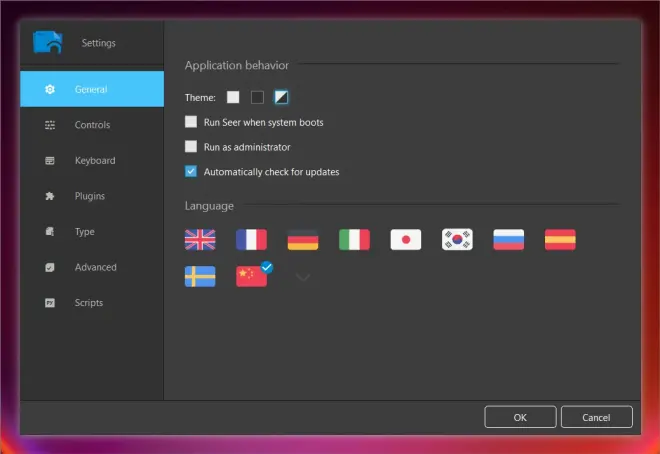Expand more languages with the chevron

click(x=303, y=277)
